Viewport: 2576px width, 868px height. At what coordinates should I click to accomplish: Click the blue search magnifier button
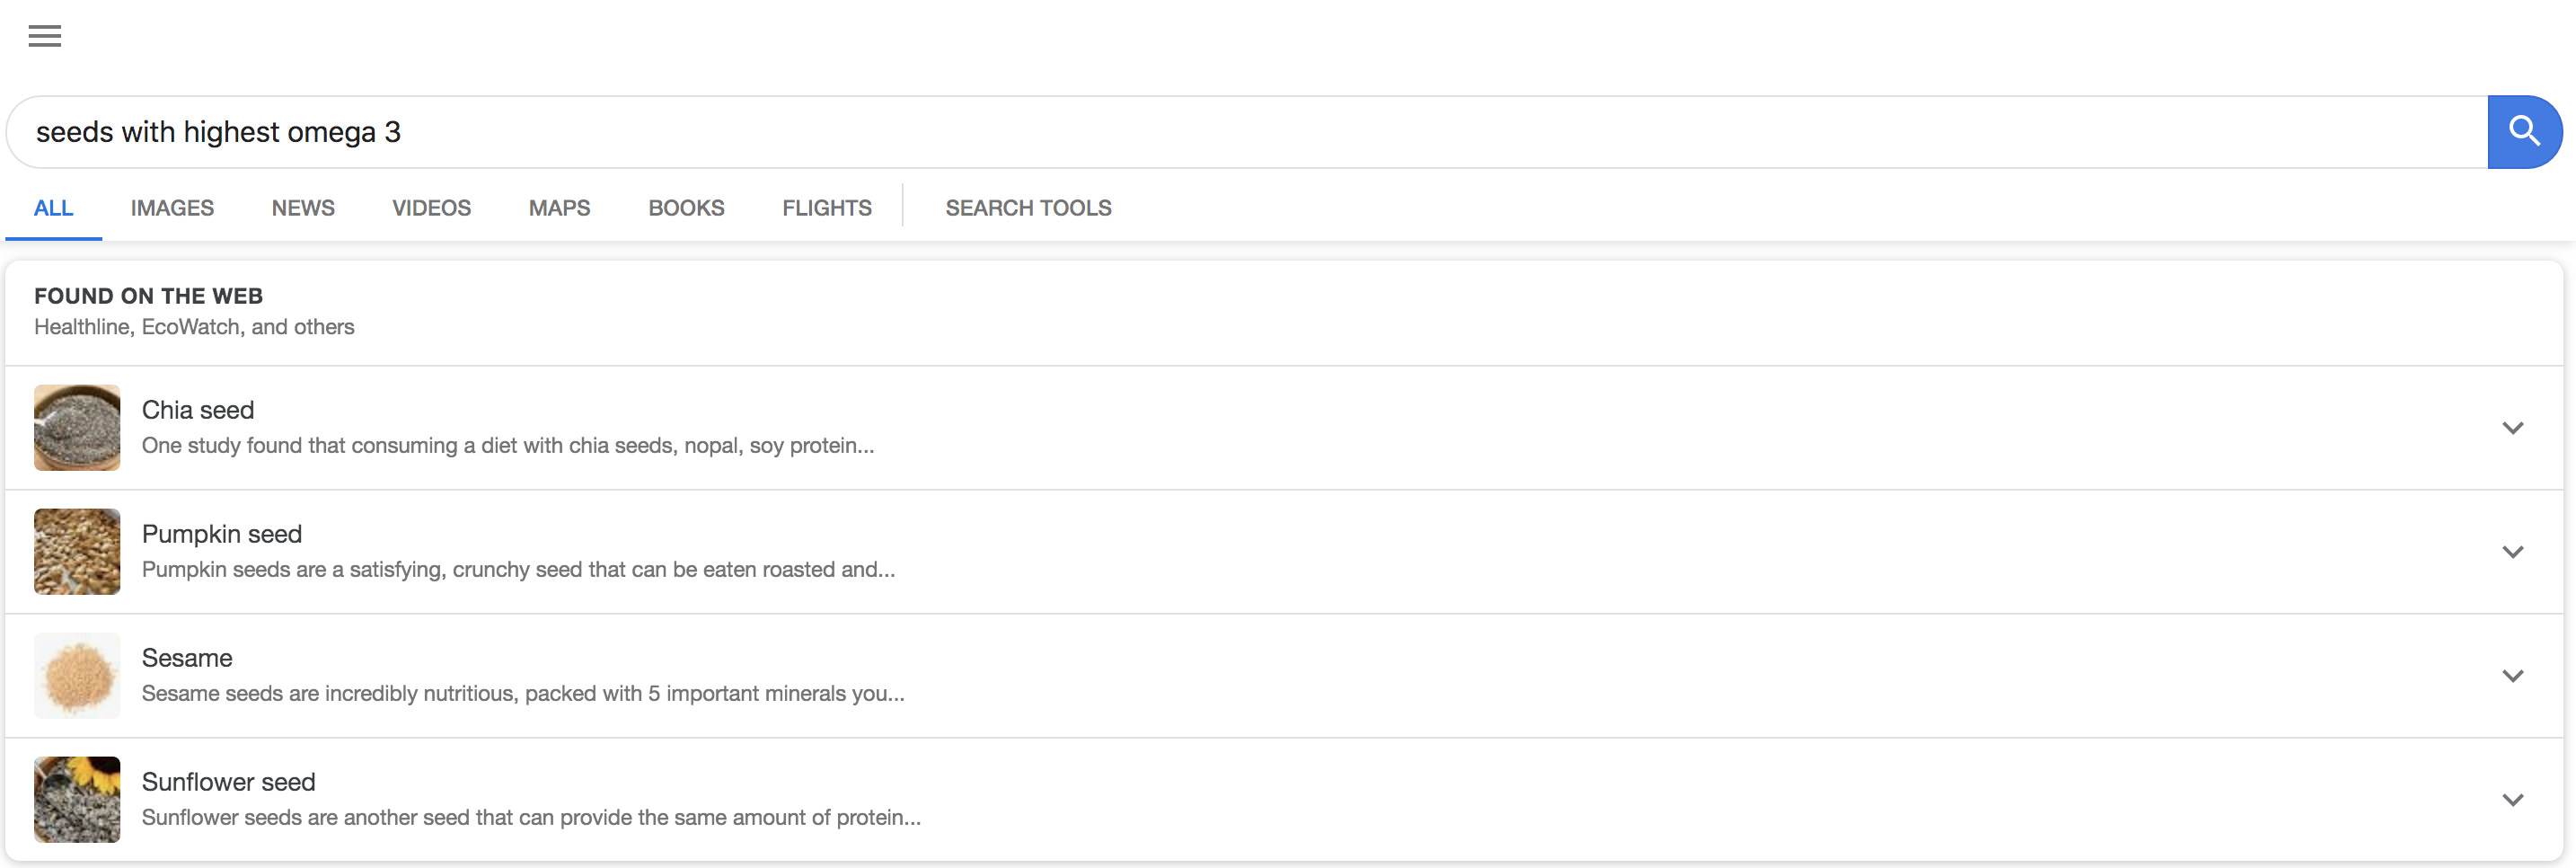(x=2523, y=132)
